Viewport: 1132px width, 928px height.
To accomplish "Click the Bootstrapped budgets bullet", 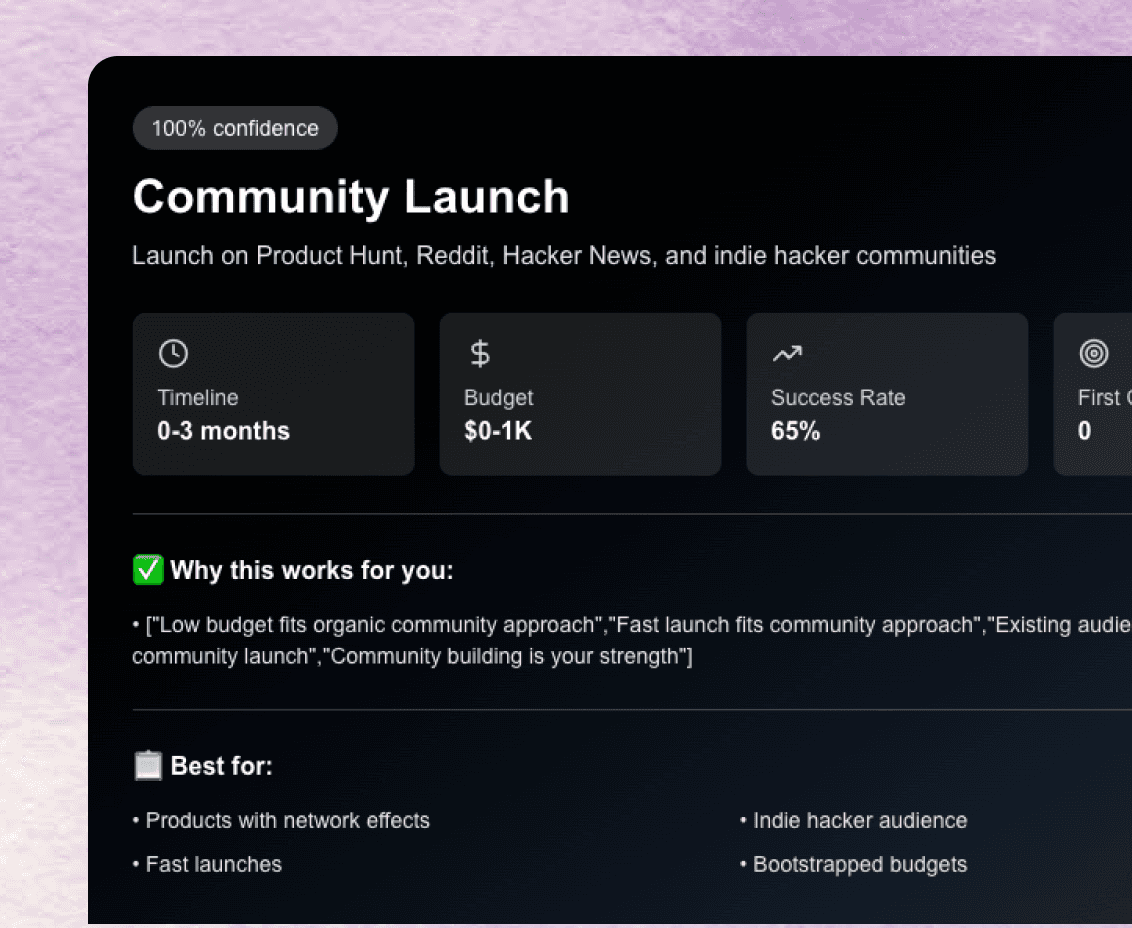I will (859, 864).
